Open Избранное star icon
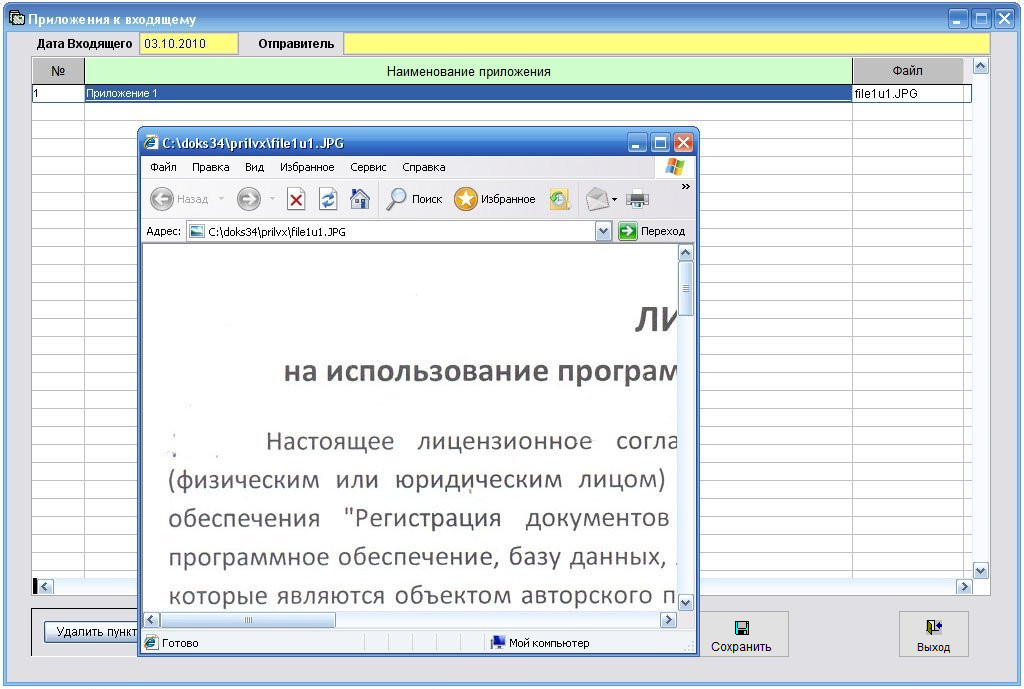1024x689 pixels. click(466, 199)
